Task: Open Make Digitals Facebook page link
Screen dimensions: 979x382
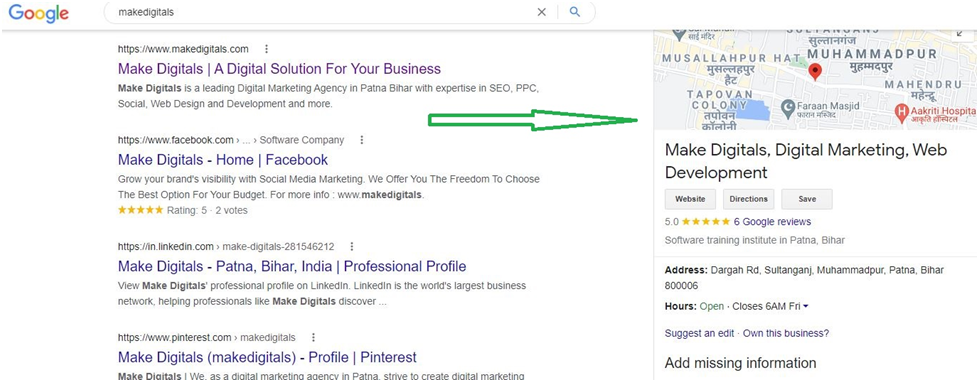Action: coord(223,159)
